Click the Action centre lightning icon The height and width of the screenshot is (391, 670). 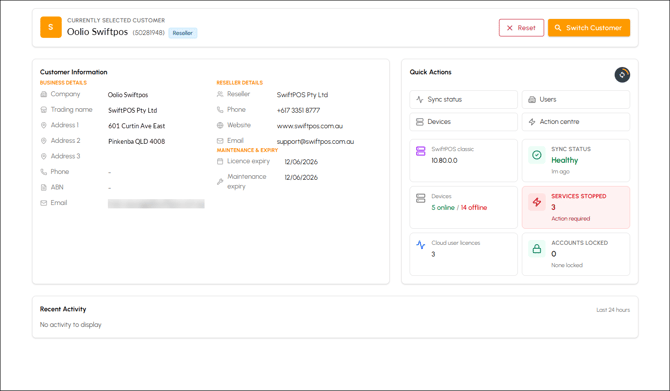point(532,122)
